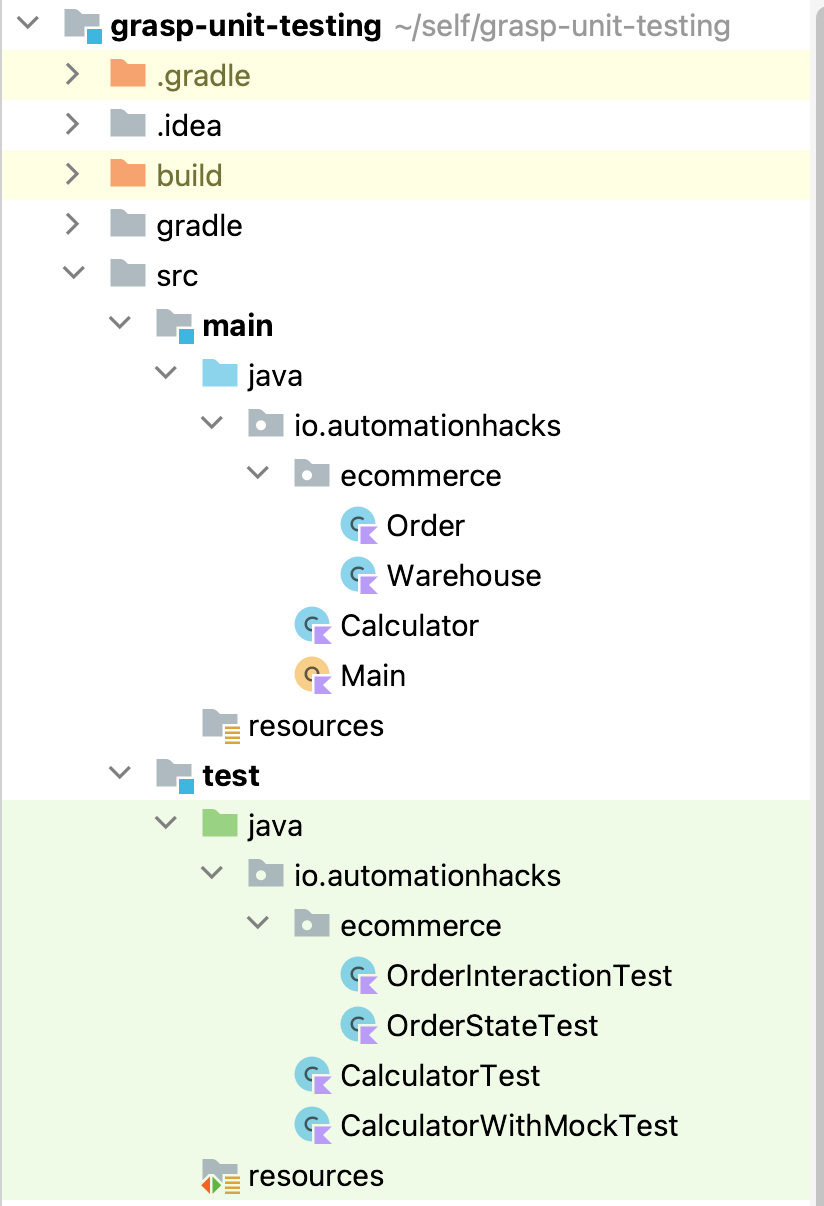Expand the .gradle folder
The width and height of the screenshot is (824, 1206).
pos(71,74)
